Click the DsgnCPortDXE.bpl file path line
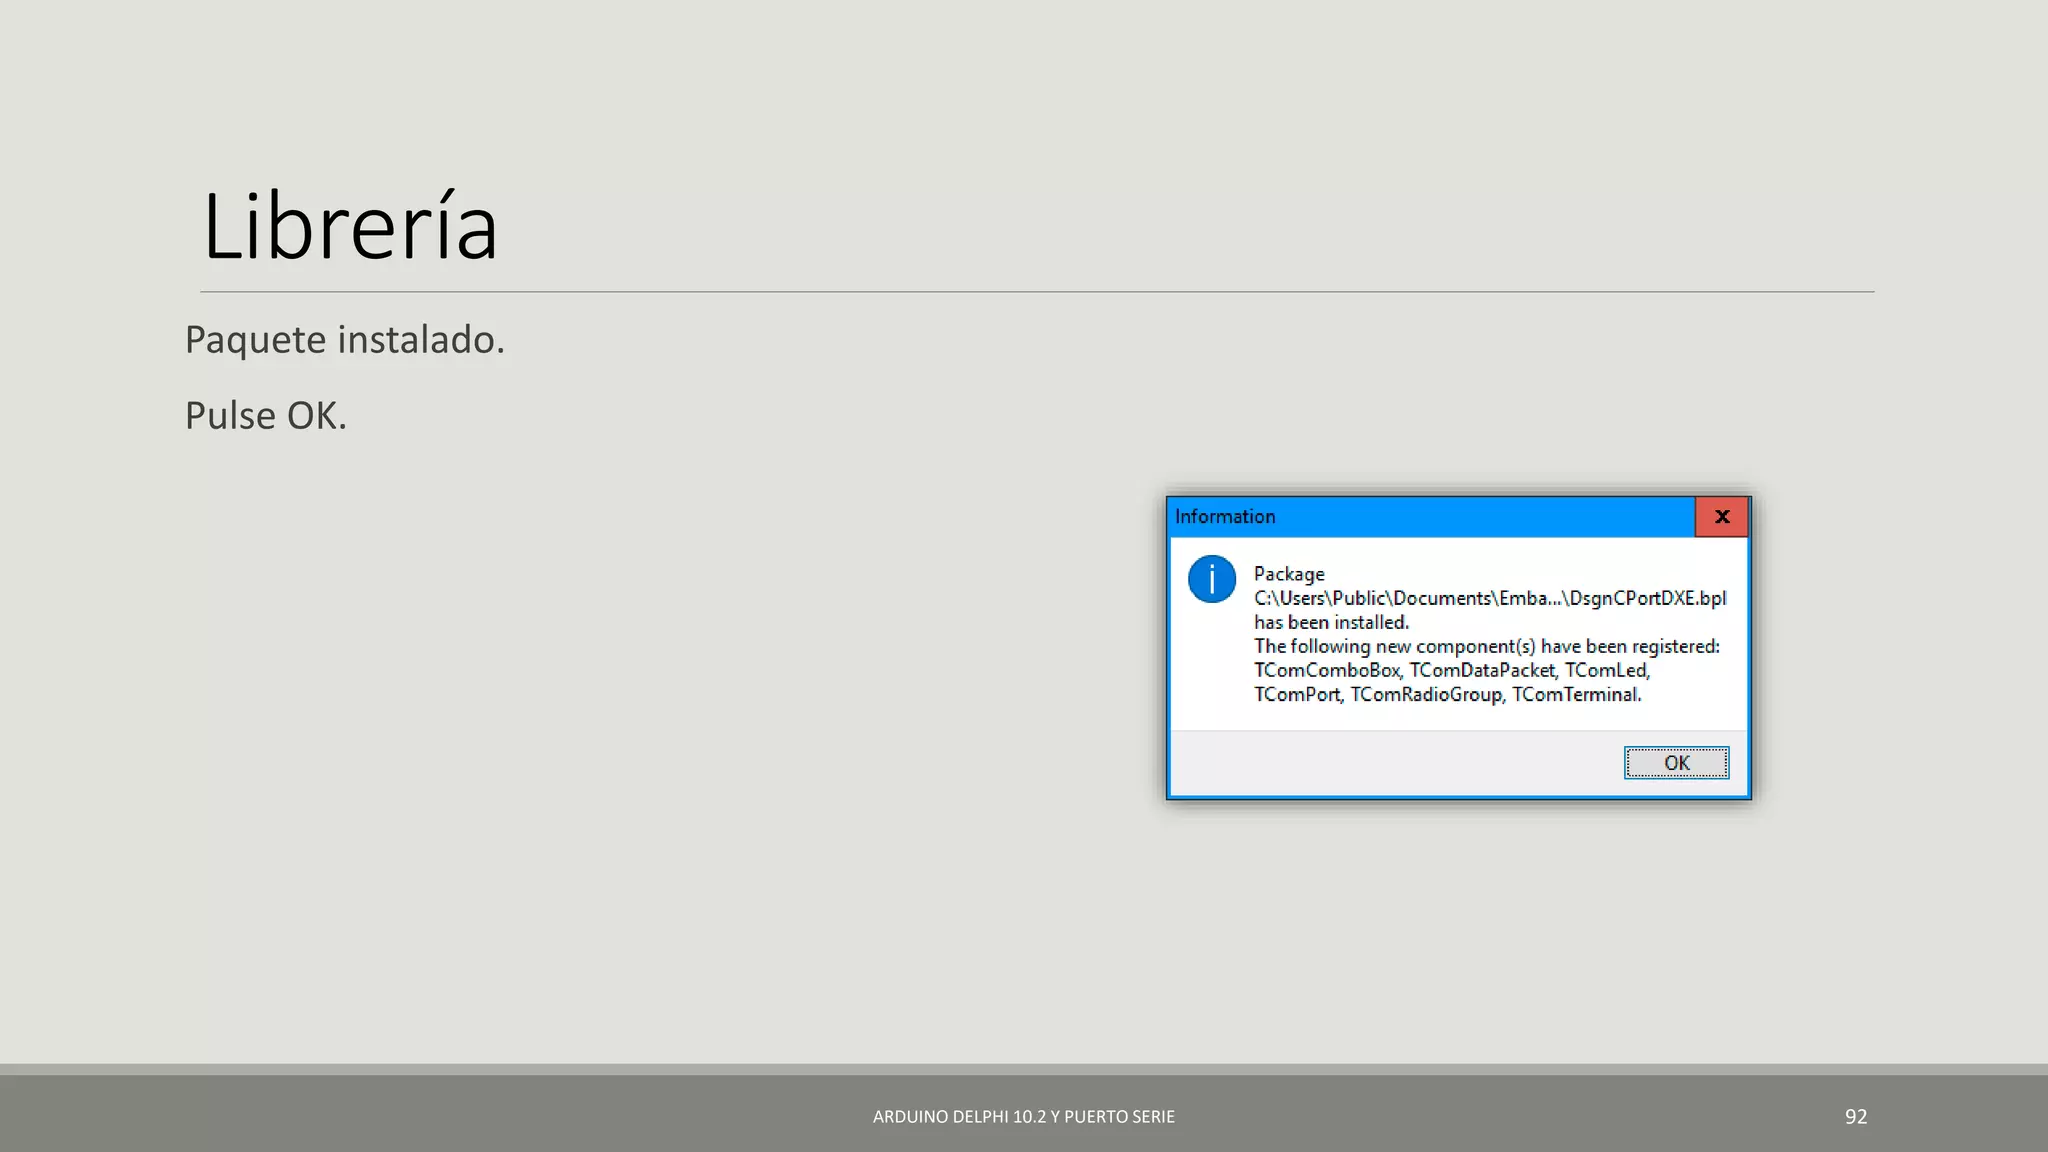Screen dimensions: 2048x1152 tap(1490, 598)
